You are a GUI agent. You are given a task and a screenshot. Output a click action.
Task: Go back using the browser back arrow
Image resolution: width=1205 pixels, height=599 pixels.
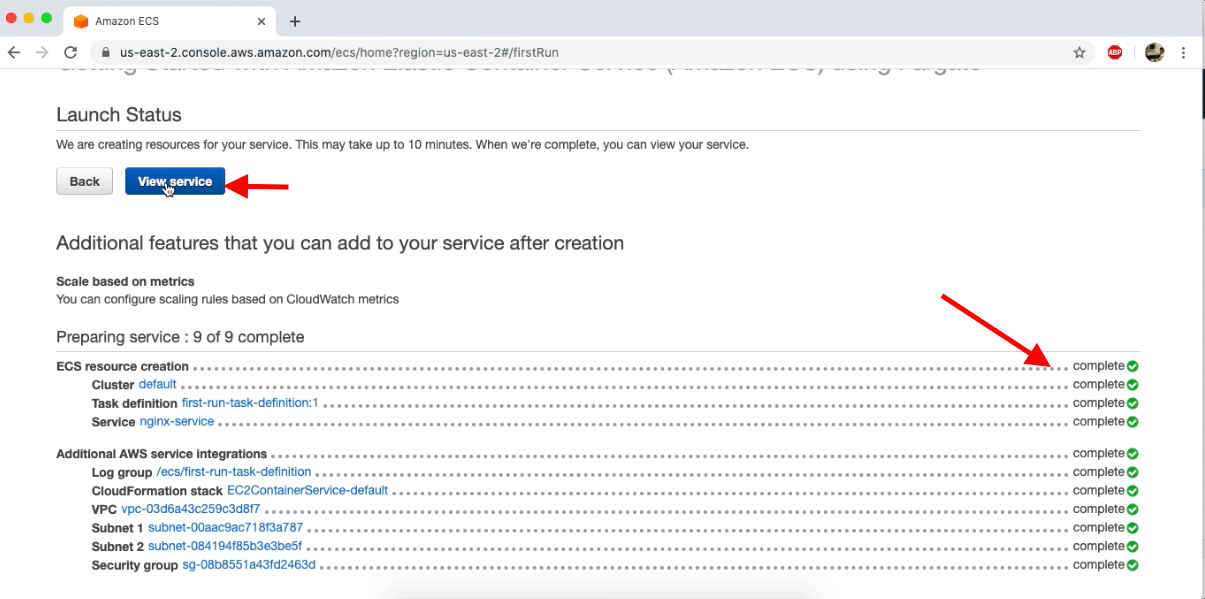click(x=16, y=52)
